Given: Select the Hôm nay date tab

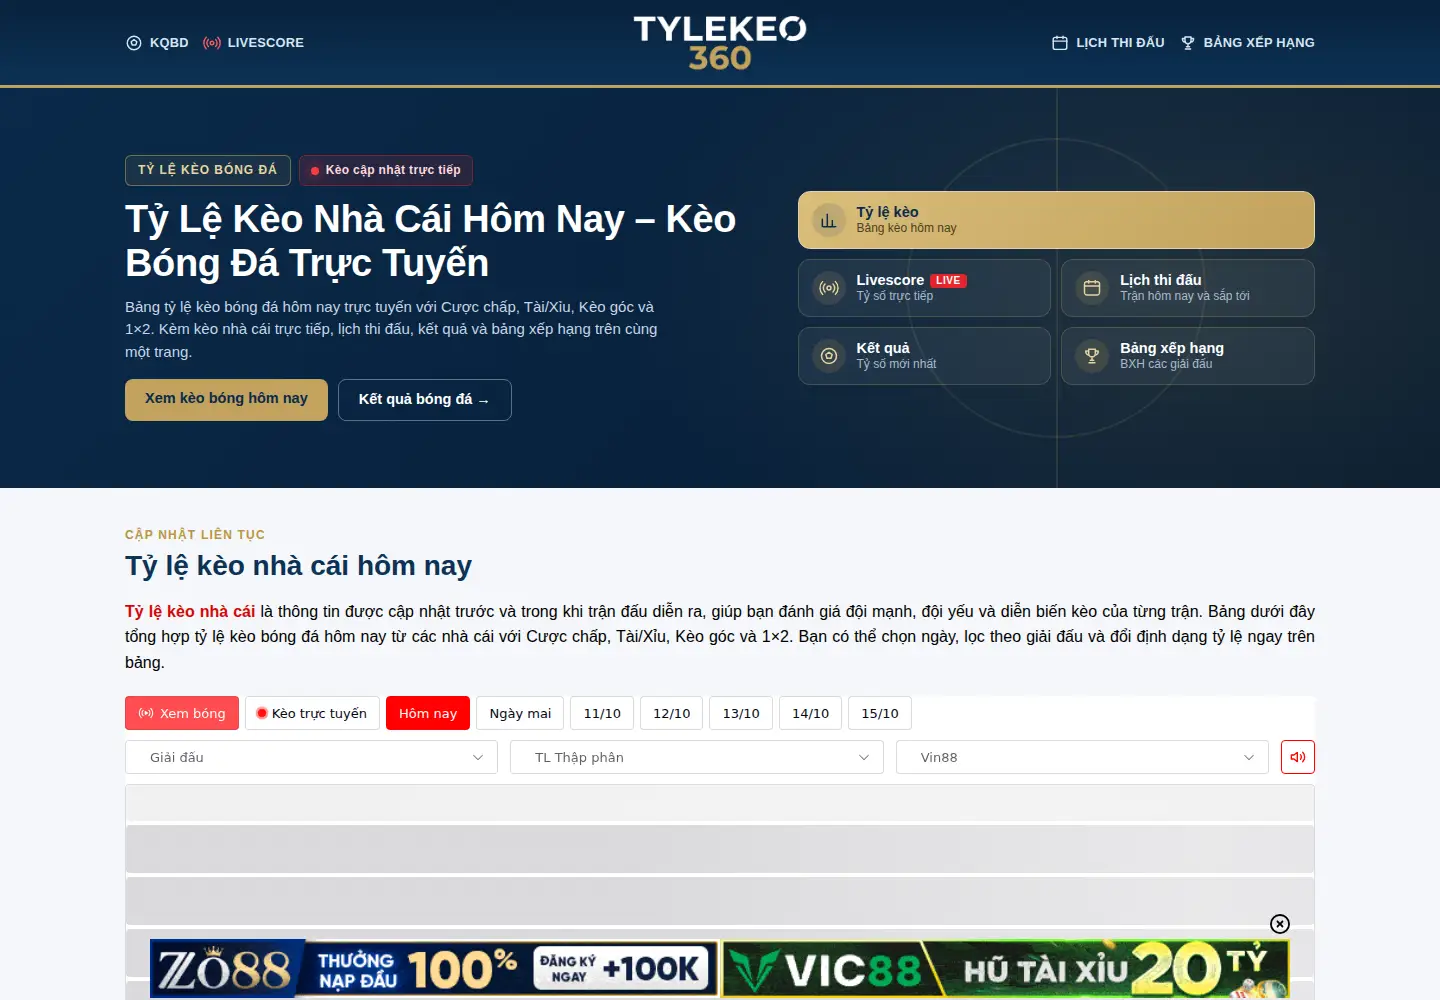Looking at the screenshot, I should (428, 713).
